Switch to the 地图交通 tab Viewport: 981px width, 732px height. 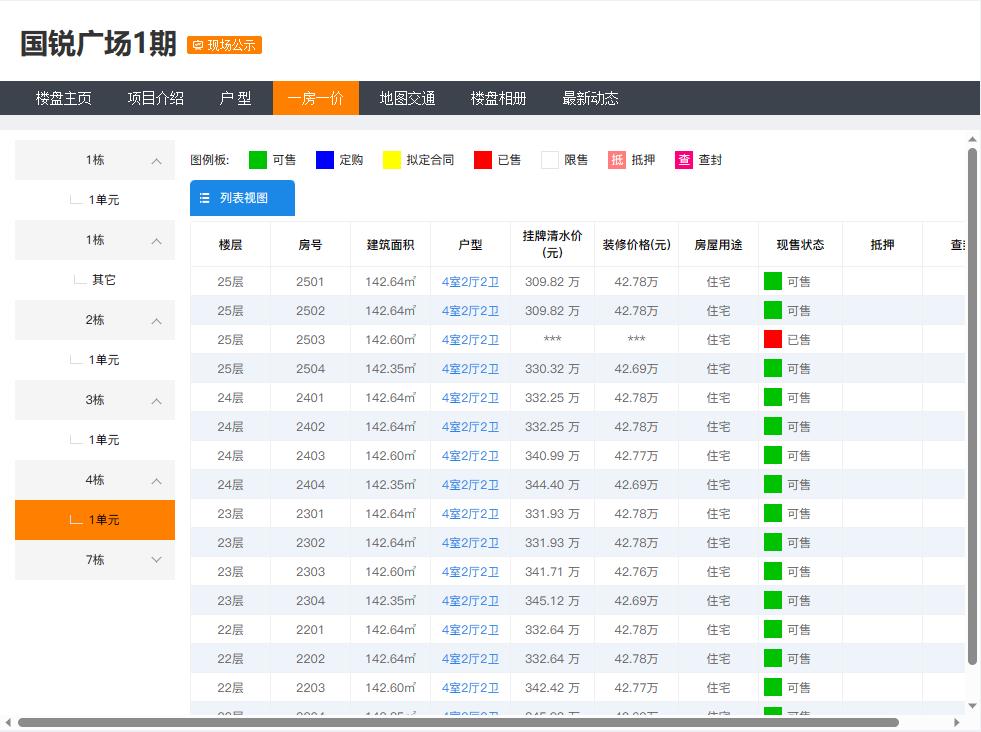[x=406, y=97]
